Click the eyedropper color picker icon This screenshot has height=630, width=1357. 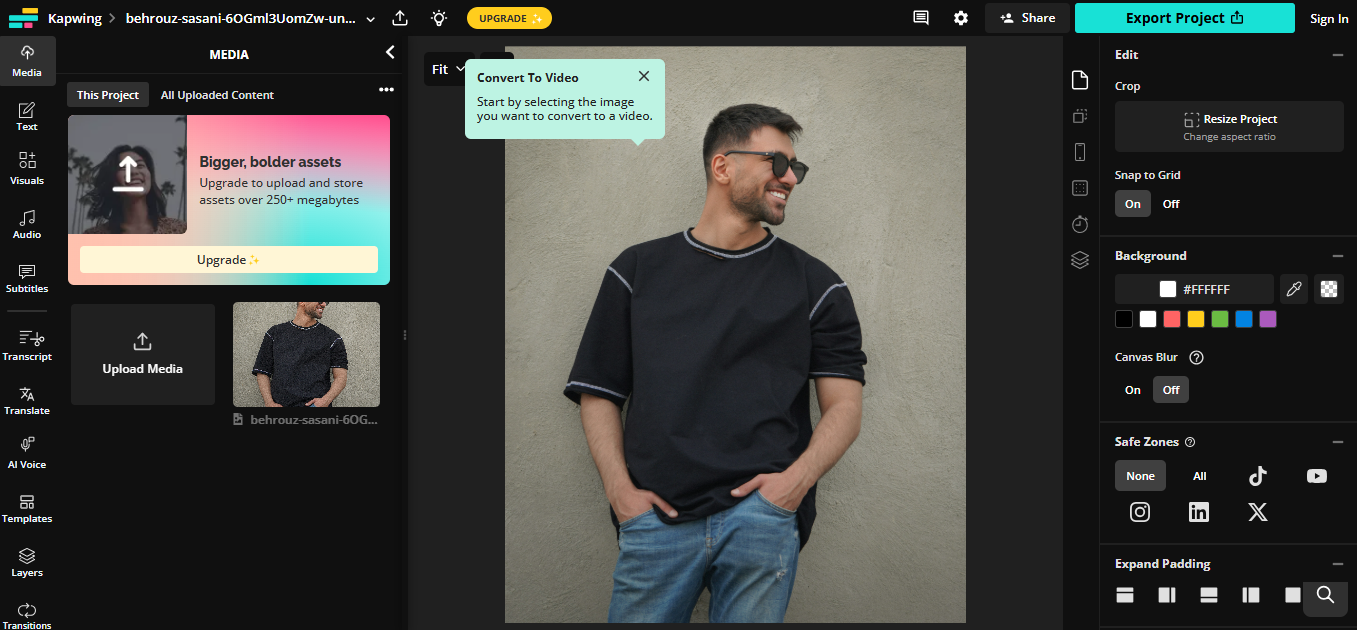(x=1294, y=289)
